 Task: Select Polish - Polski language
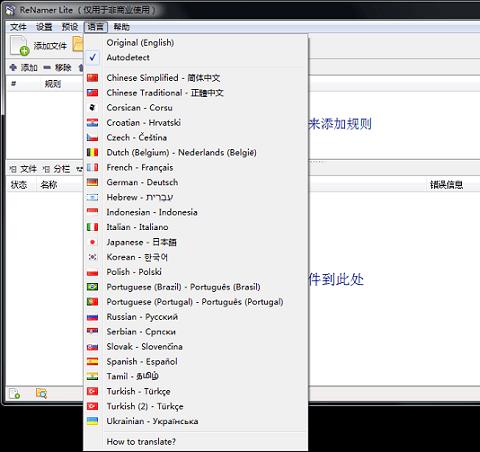coord(196,272)
